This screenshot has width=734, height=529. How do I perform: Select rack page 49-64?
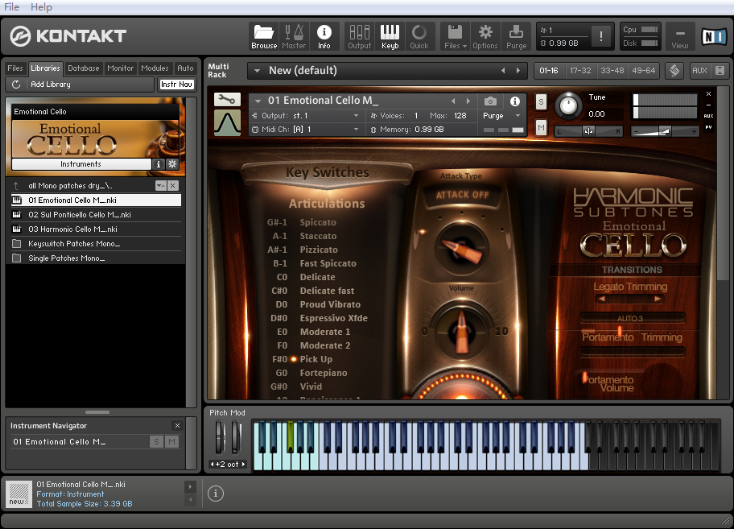(644, 71)
